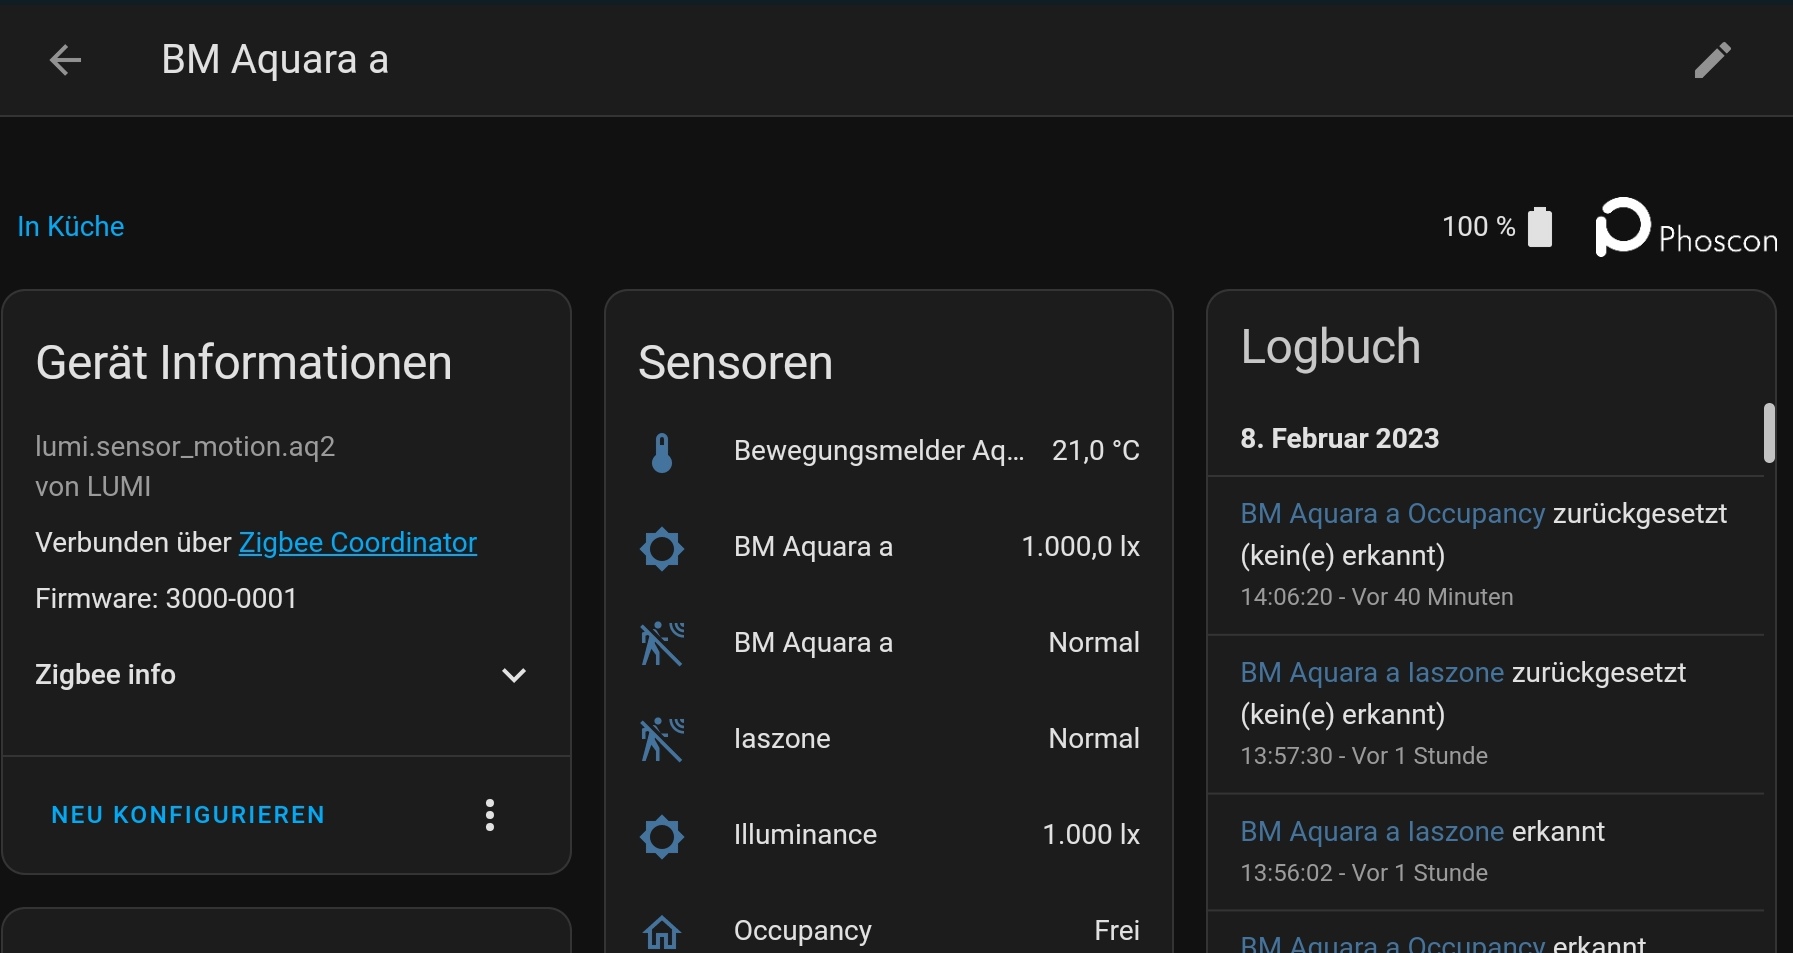
Task: Click the battery level icon
Action: tap(1540, 227)
